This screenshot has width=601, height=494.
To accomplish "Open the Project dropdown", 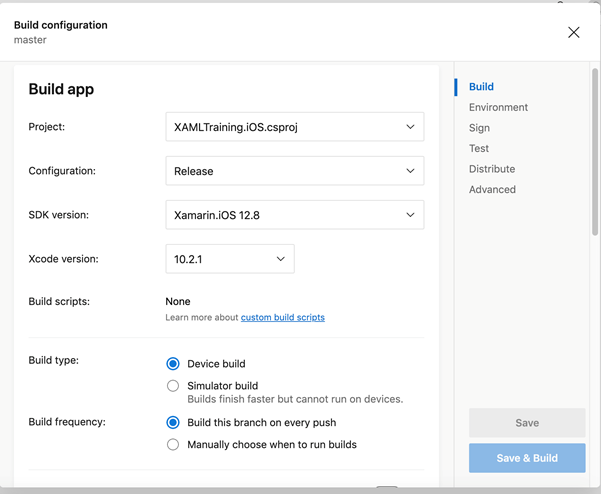I will coord(293,127).
